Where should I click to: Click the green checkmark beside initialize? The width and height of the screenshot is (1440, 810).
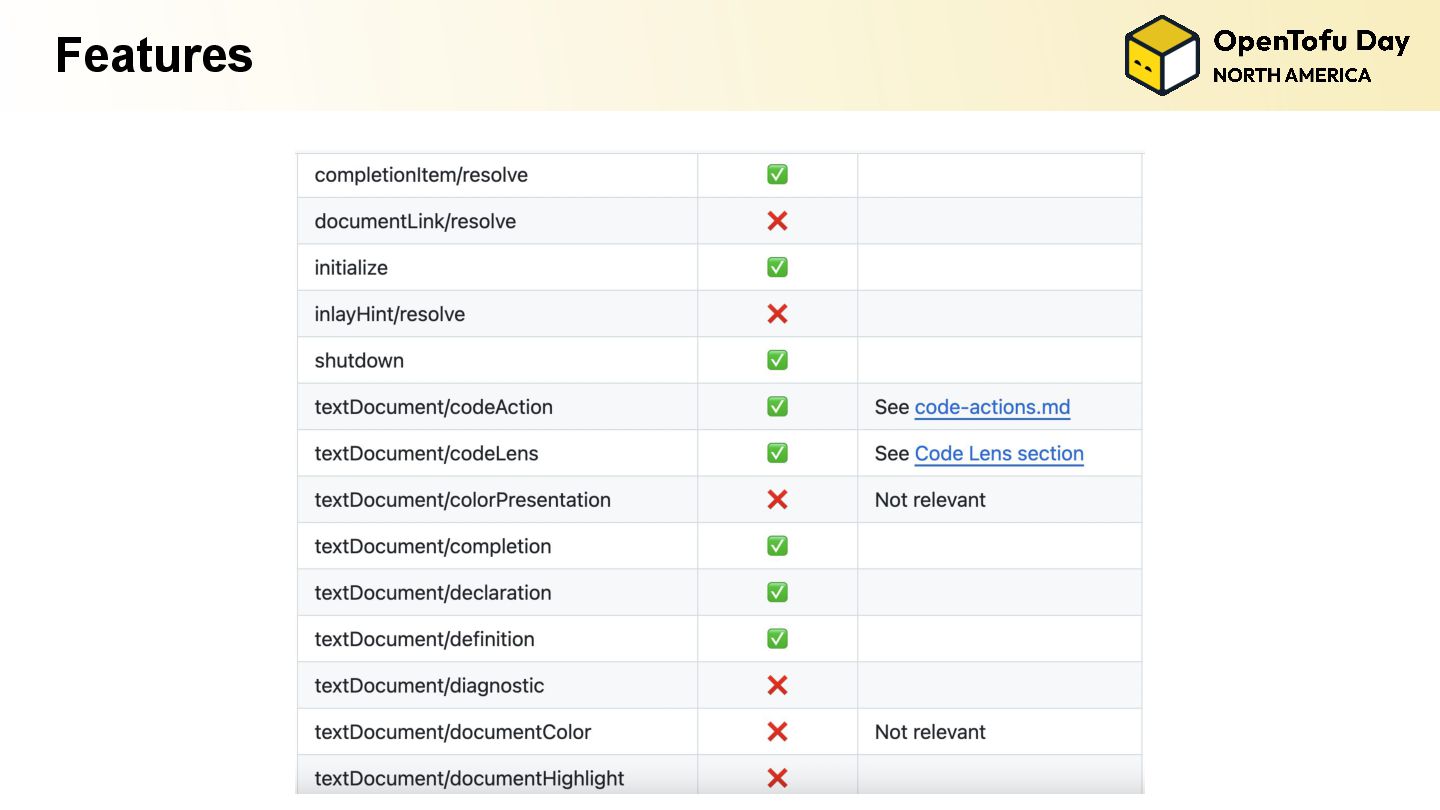[777, 268]
